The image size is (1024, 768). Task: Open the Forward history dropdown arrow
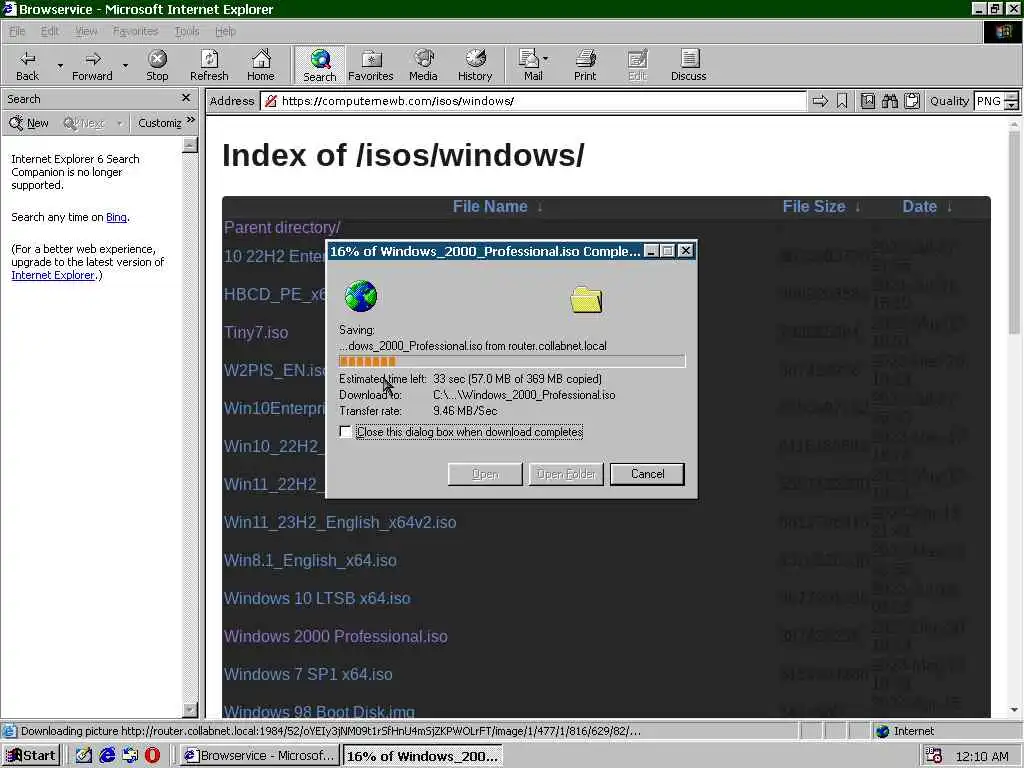[x=125, y=66]
